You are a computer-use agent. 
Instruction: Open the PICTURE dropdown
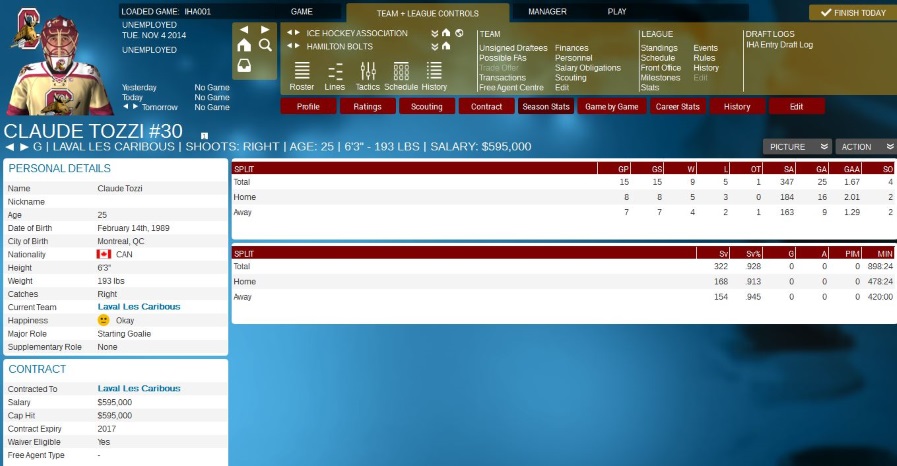(x=797, y=146)
